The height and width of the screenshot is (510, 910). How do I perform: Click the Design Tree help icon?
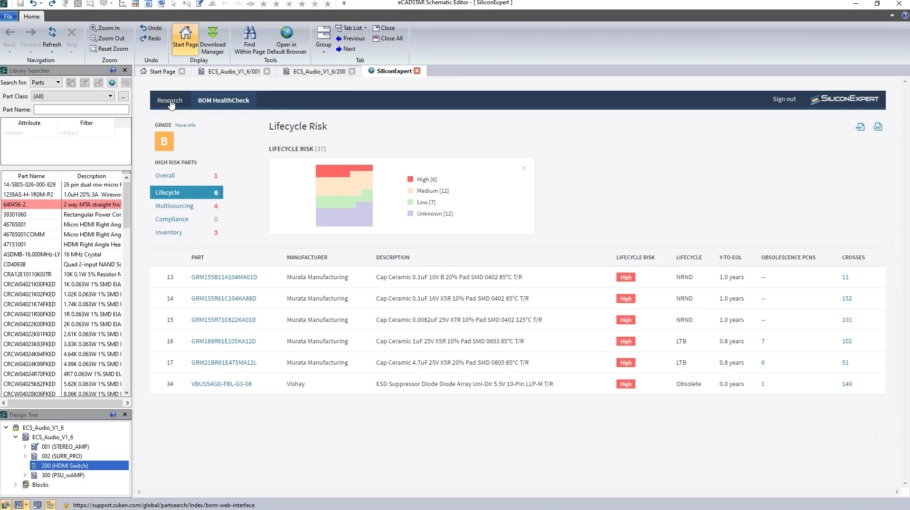113,415
